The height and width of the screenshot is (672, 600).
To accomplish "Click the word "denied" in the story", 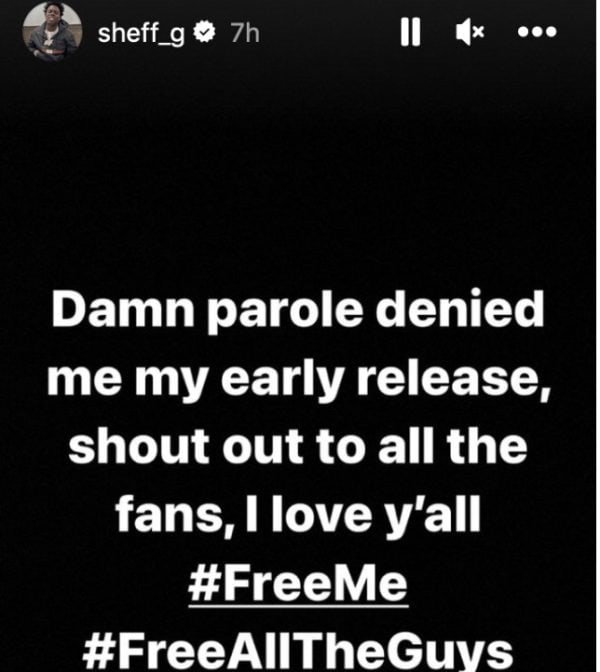I will pos(460,309).
